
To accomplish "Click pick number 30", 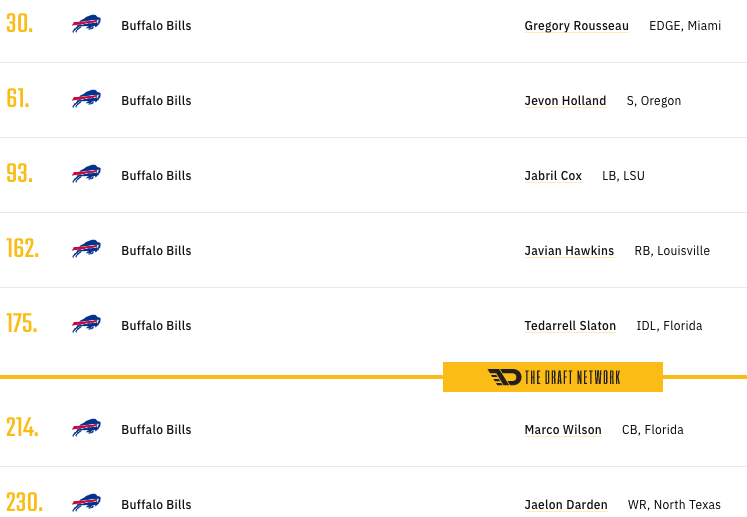I will tap(20, 23).
